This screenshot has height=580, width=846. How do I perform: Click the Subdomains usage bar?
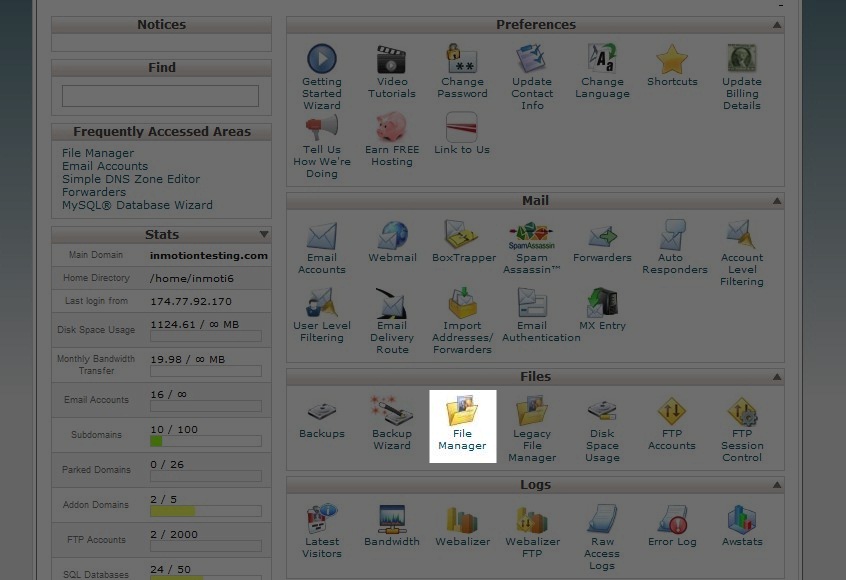pos(206,441)
